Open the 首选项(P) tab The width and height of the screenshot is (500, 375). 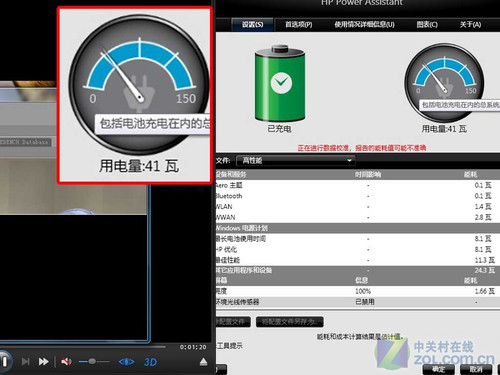(299, 24)
